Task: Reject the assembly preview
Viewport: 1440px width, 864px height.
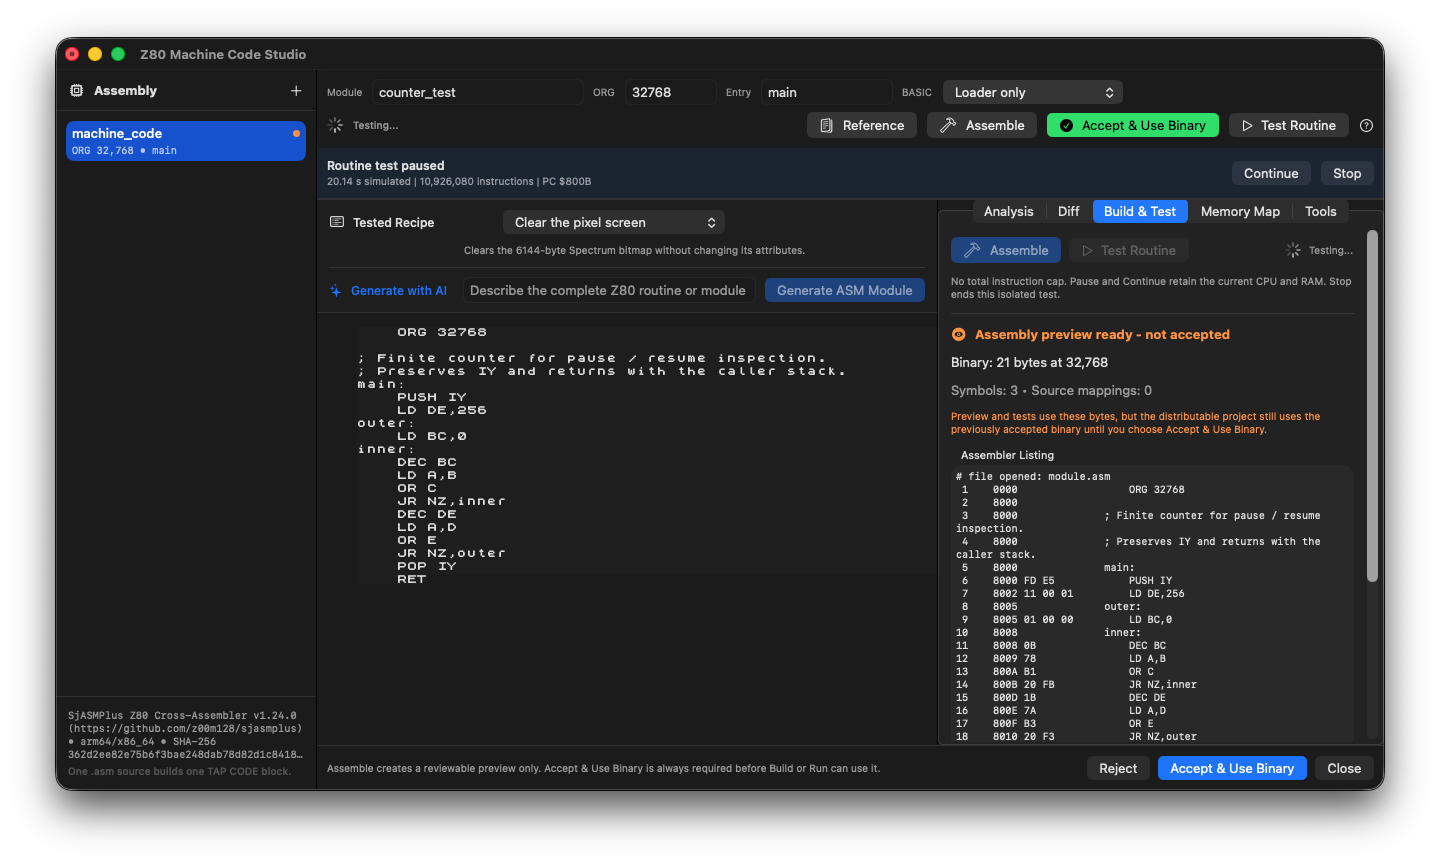Action: point(1118,769)
